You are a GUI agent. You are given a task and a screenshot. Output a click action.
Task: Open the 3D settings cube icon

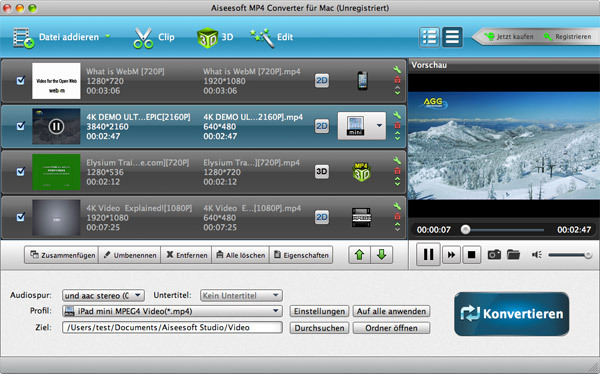(x=207, y=38)
